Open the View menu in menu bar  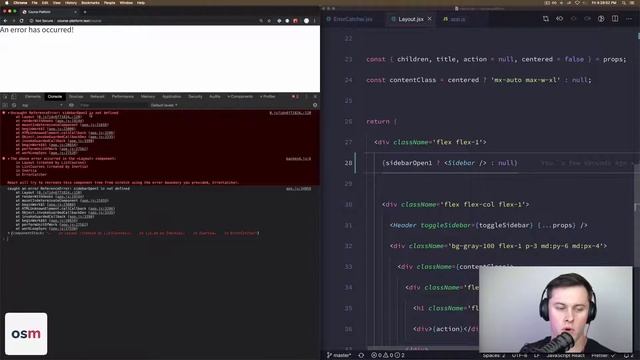point(57,3)
